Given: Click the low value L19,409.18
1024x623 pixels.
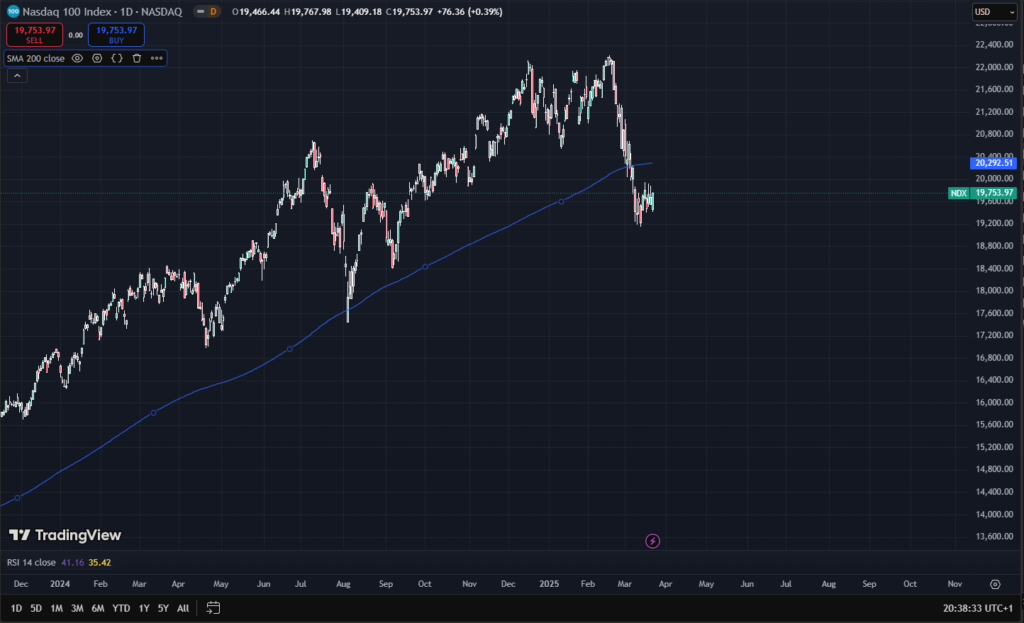Looking at the screenshot, I should [x=359, y=12].
